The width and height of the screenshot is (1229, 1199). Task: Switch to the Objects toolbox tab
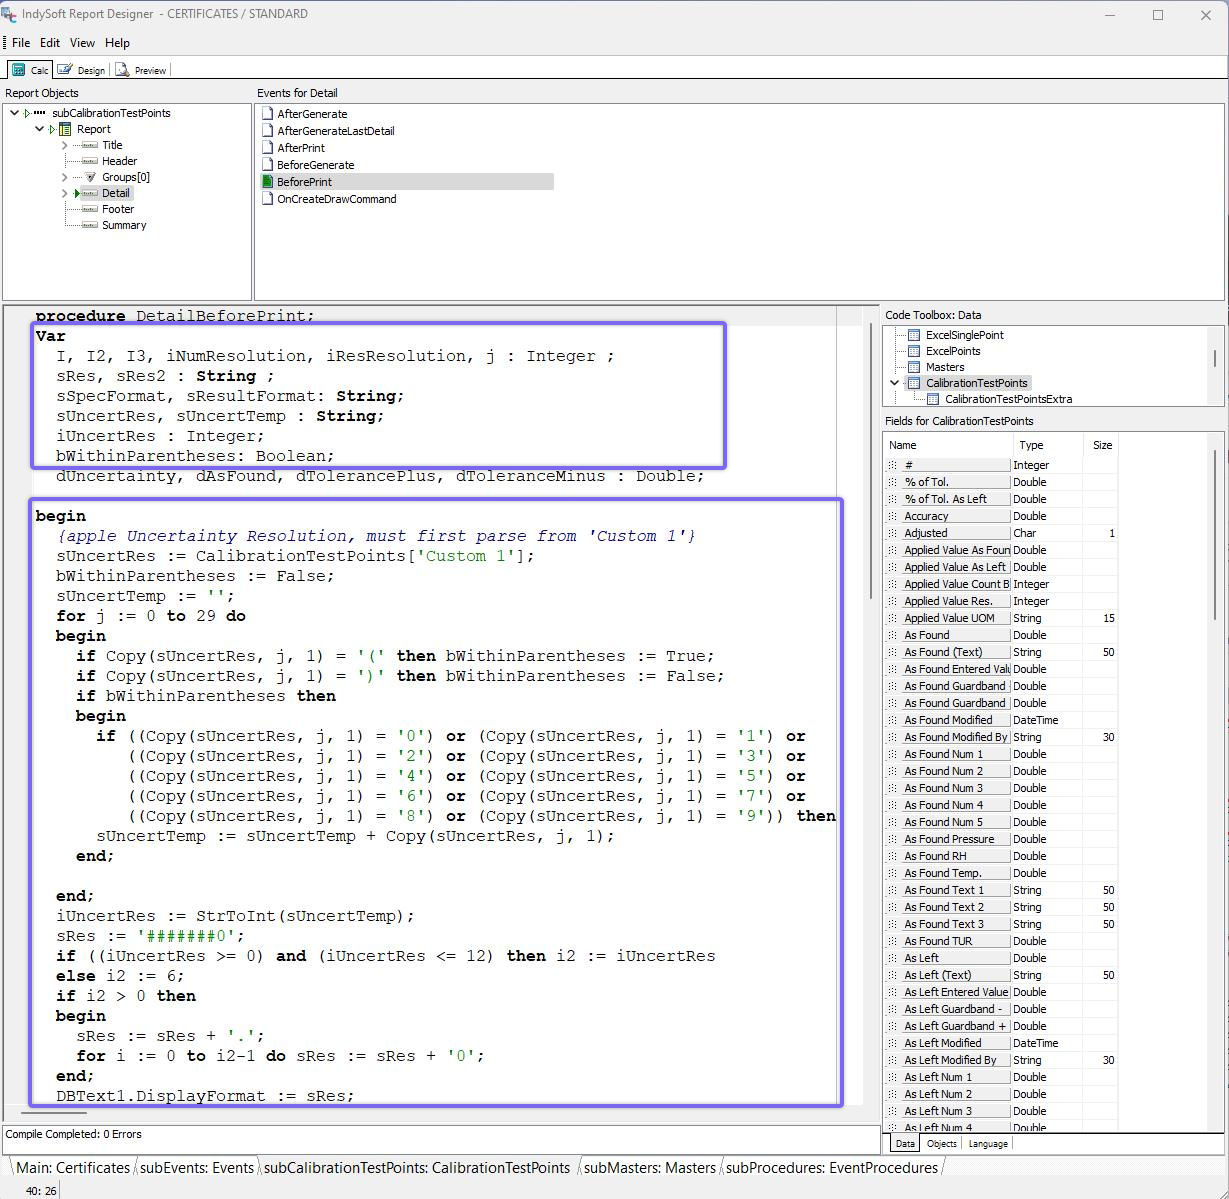[941, 1143]
